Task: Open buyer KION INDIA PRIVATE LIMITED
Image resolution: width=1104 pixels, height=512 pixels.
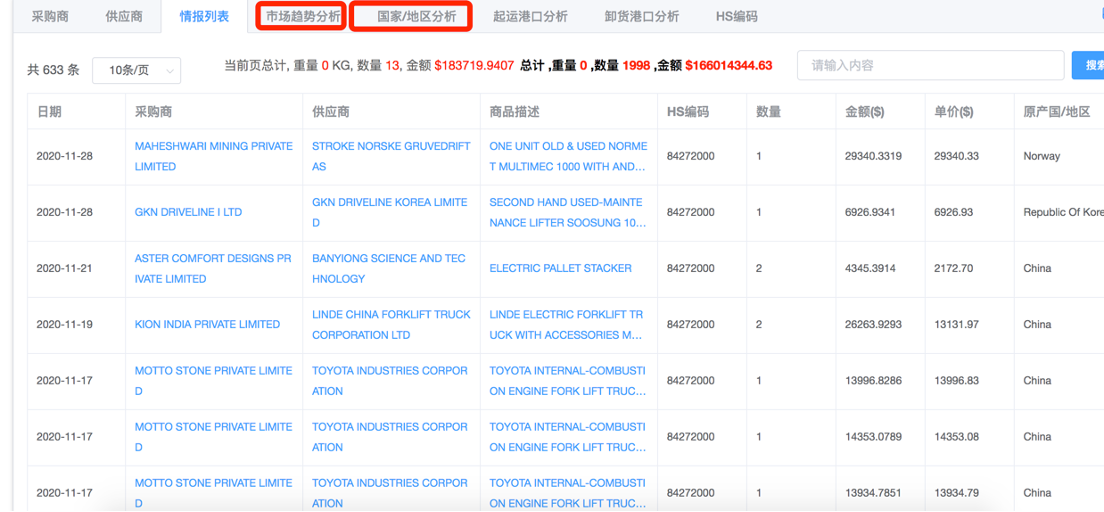Action: [x=207, y=324]
